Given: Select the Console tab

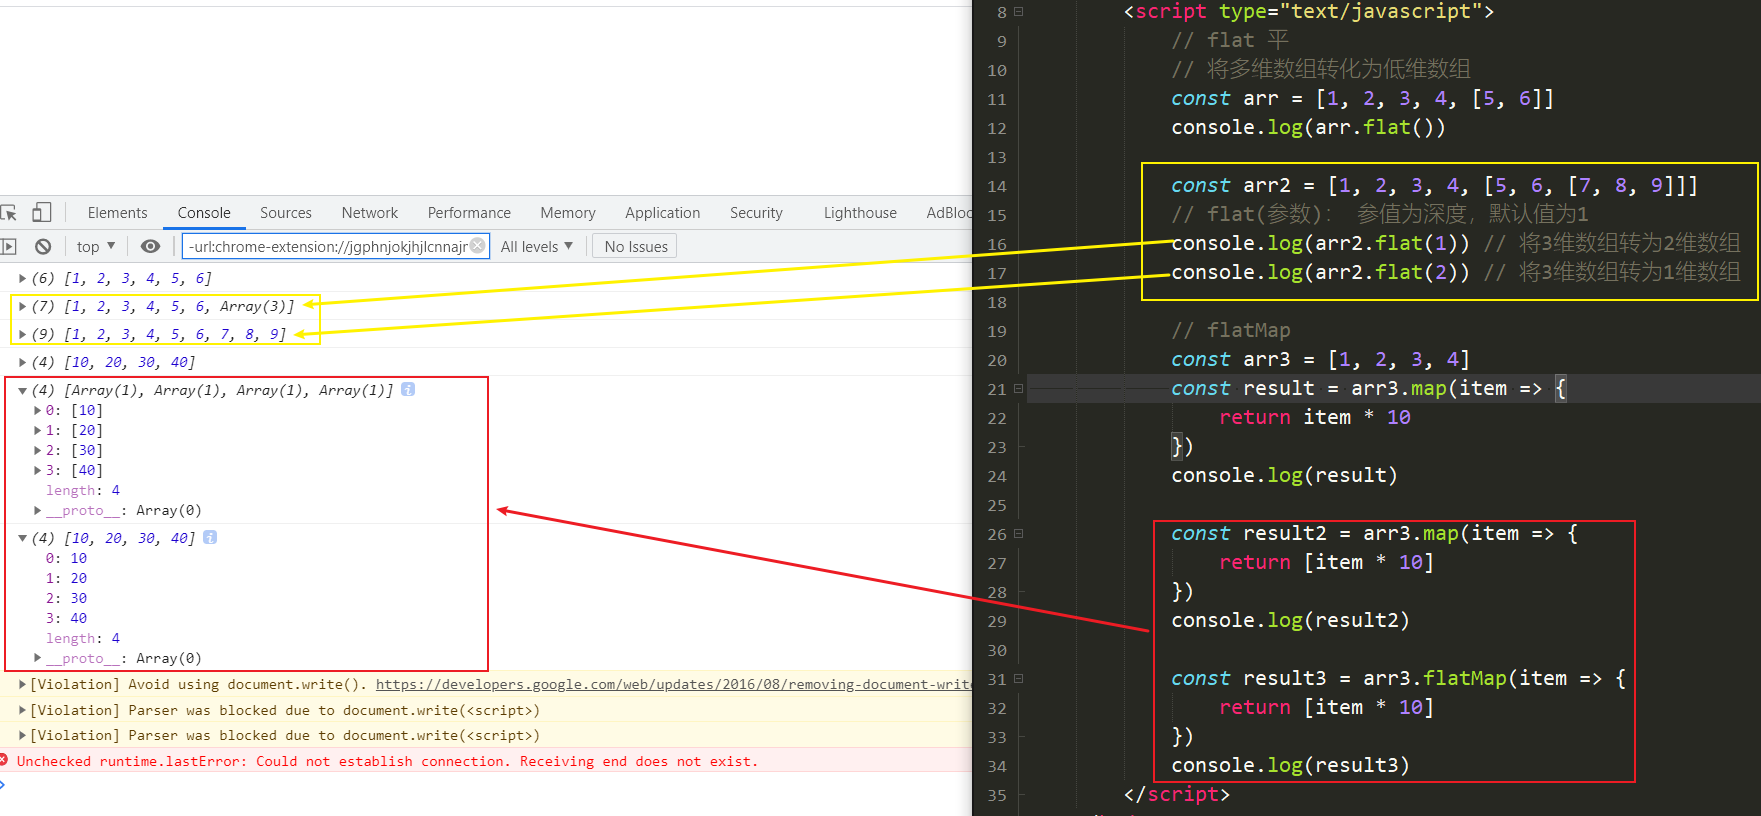Looking at the screenshot, I should (x=204, y=213).
